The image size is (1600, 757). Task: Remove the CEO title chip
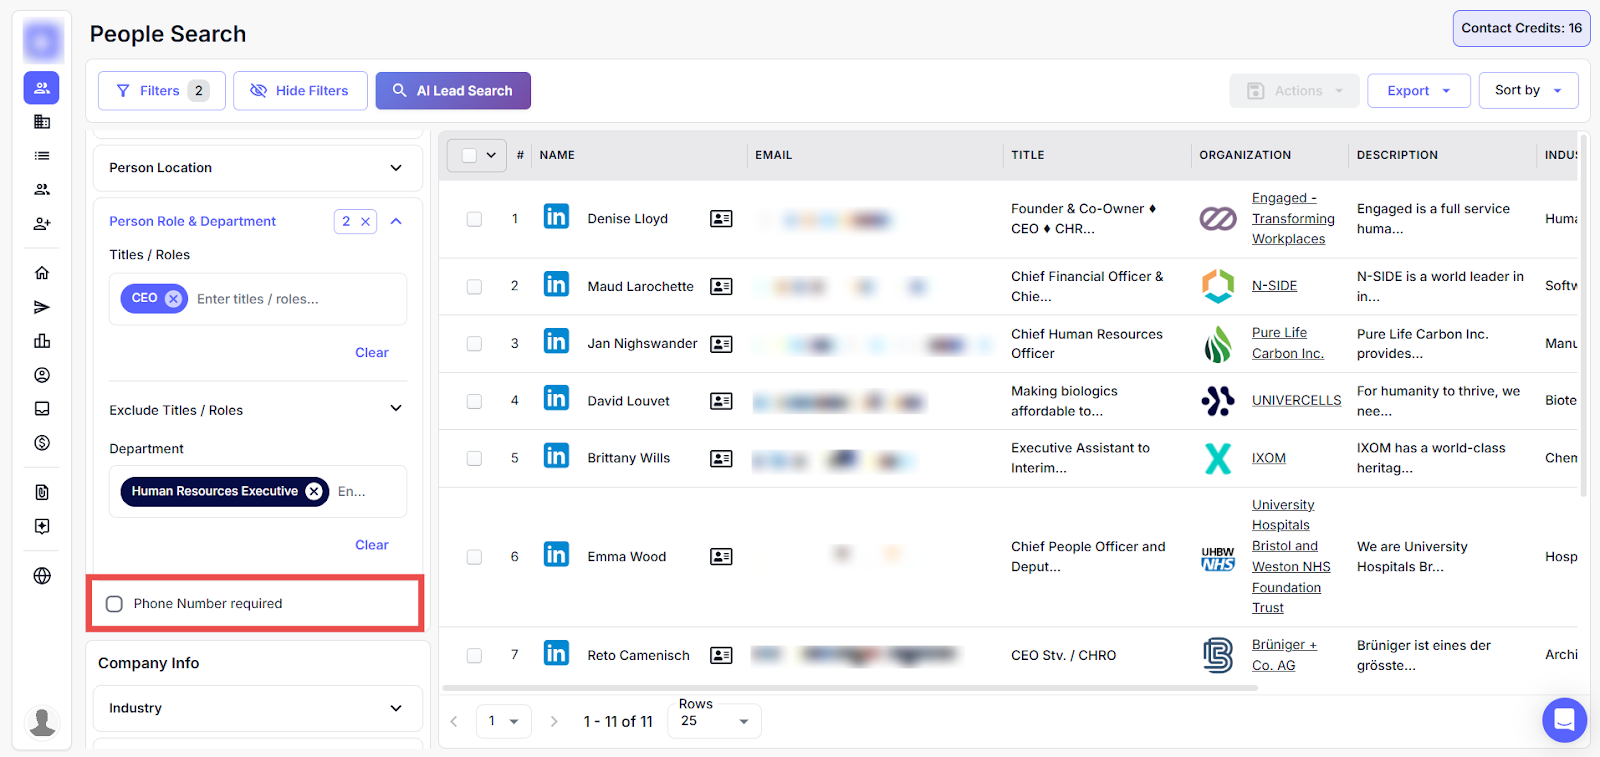tap(173, 298)
